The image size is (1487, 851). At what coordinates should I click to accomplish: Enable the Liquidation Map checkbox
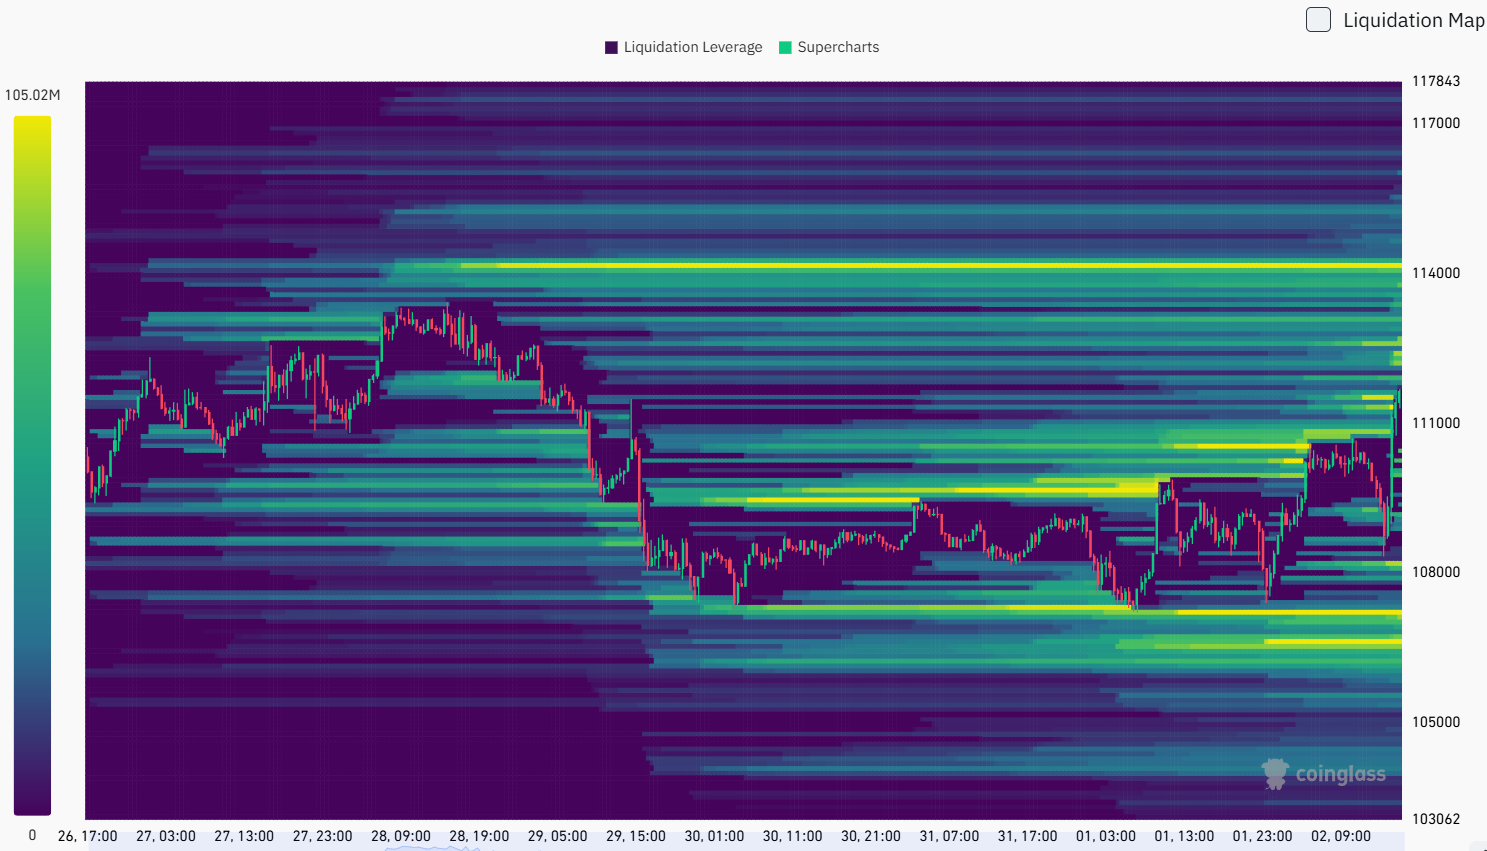[x=1318, y=20]
